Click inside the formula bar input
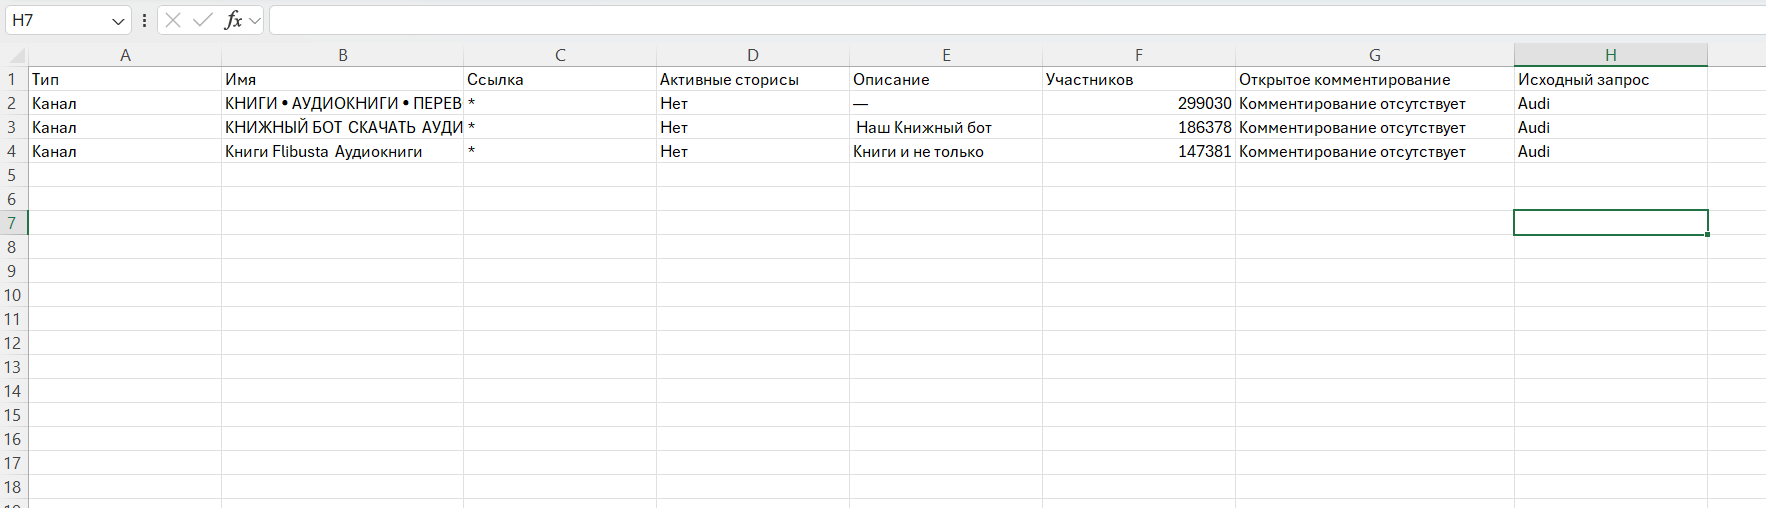Viewport: 1766px width, 508px height. [x=1000, y=20]
